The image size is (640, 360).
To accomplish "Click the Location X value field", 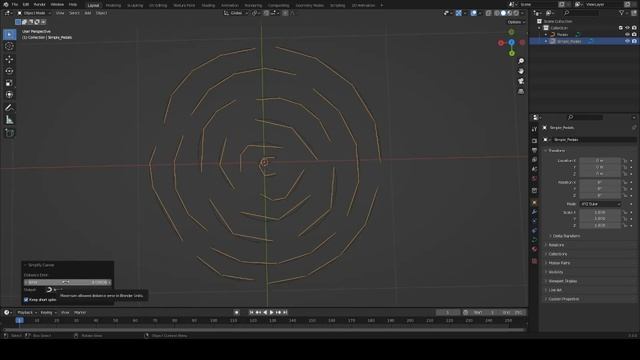I will point(599,161).
